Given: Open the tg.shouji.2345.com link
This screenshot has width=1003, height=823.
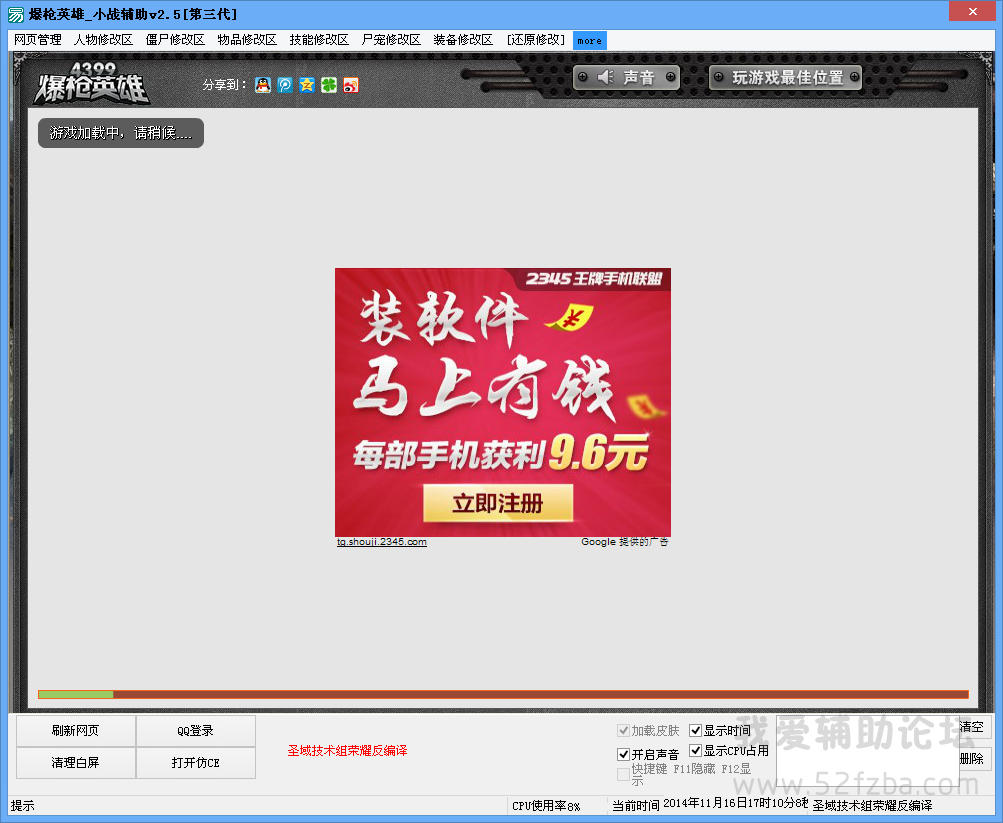Looking at the screenshot, I should (382, 542).
